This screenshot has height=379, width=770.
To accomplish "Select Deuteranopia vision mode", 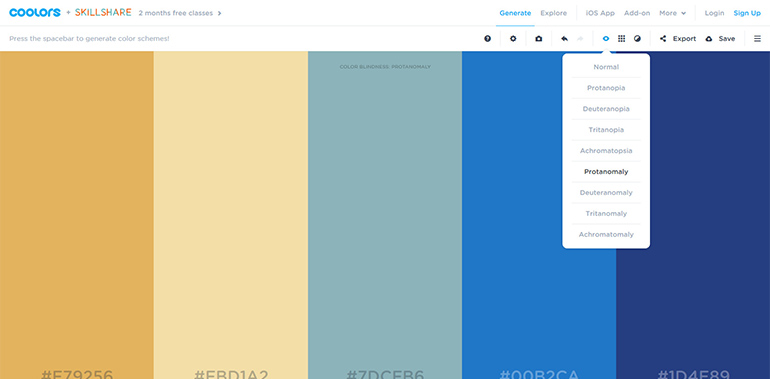I will tap(606, 109).
